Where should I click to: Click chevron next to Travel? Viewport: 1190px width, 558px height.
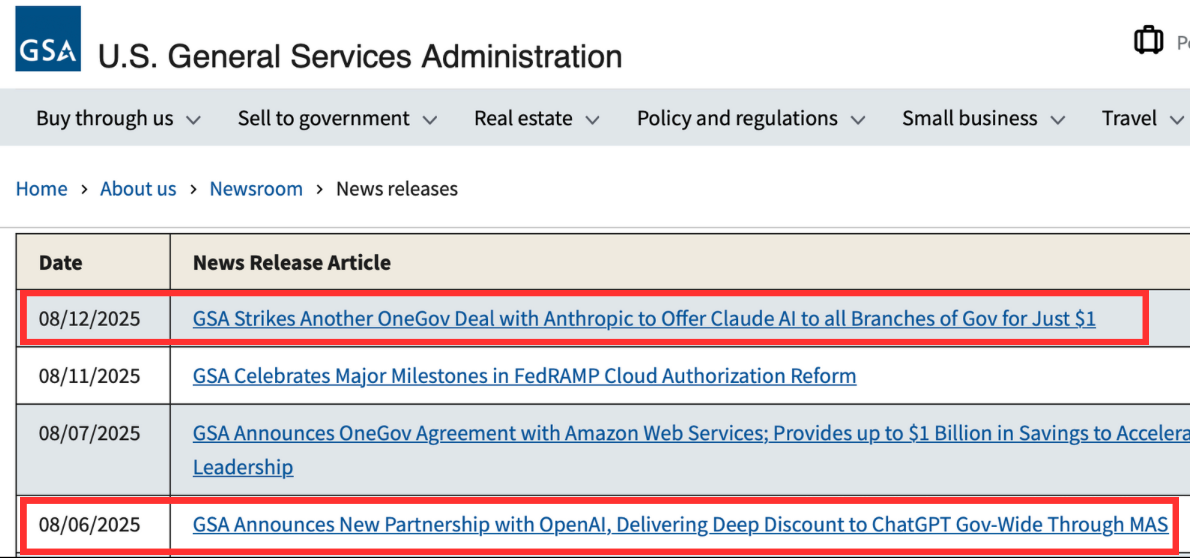coord(1176,120)
